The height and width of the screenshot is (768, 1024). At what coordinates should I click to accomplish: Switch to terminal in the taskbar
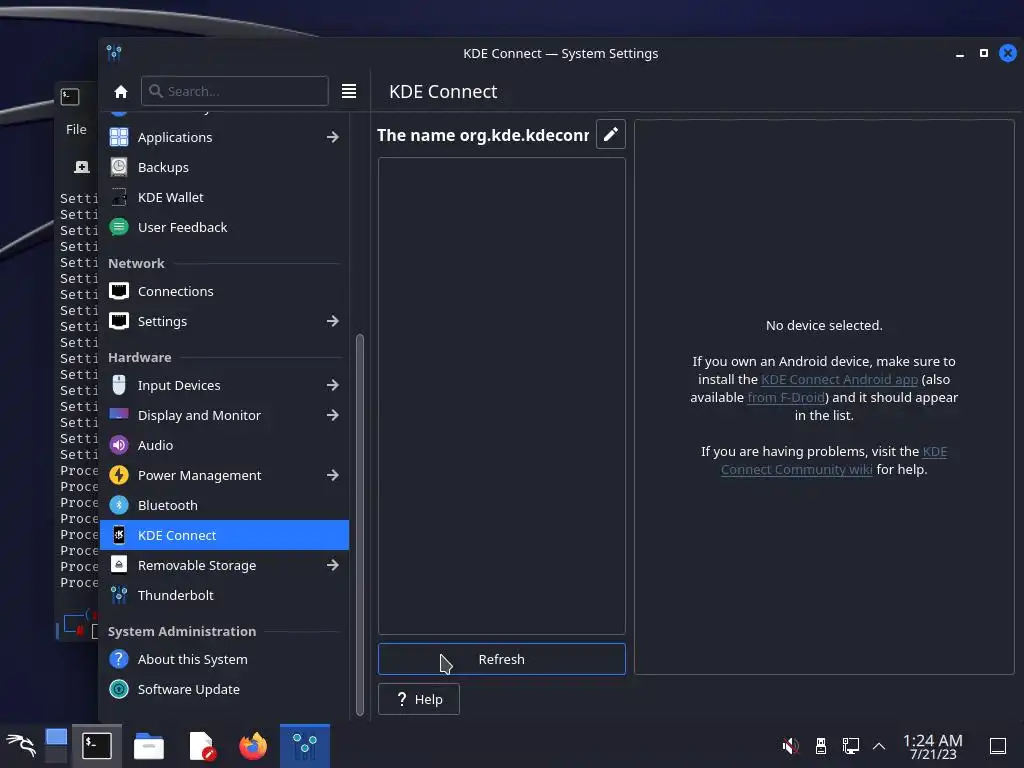pyautogui.click(x=97, y=746)
